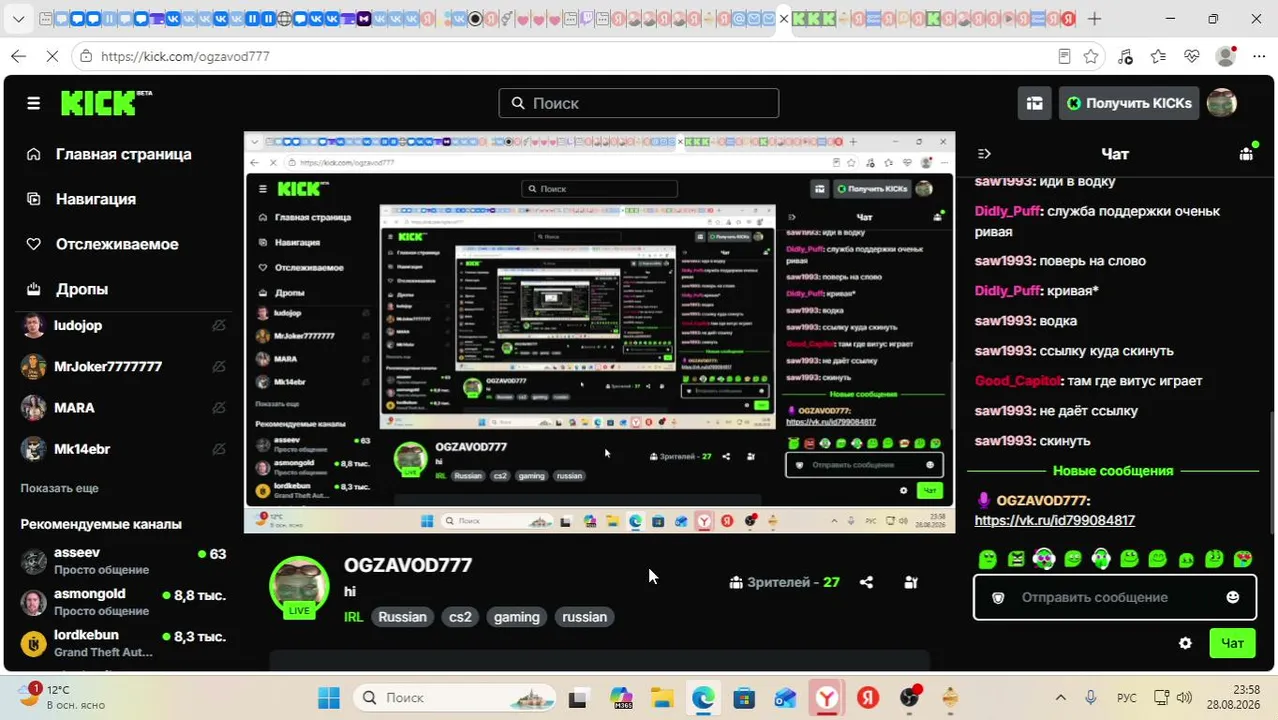Stop page loading with X button
The image size is (1278, 720).
coord(52,57)
